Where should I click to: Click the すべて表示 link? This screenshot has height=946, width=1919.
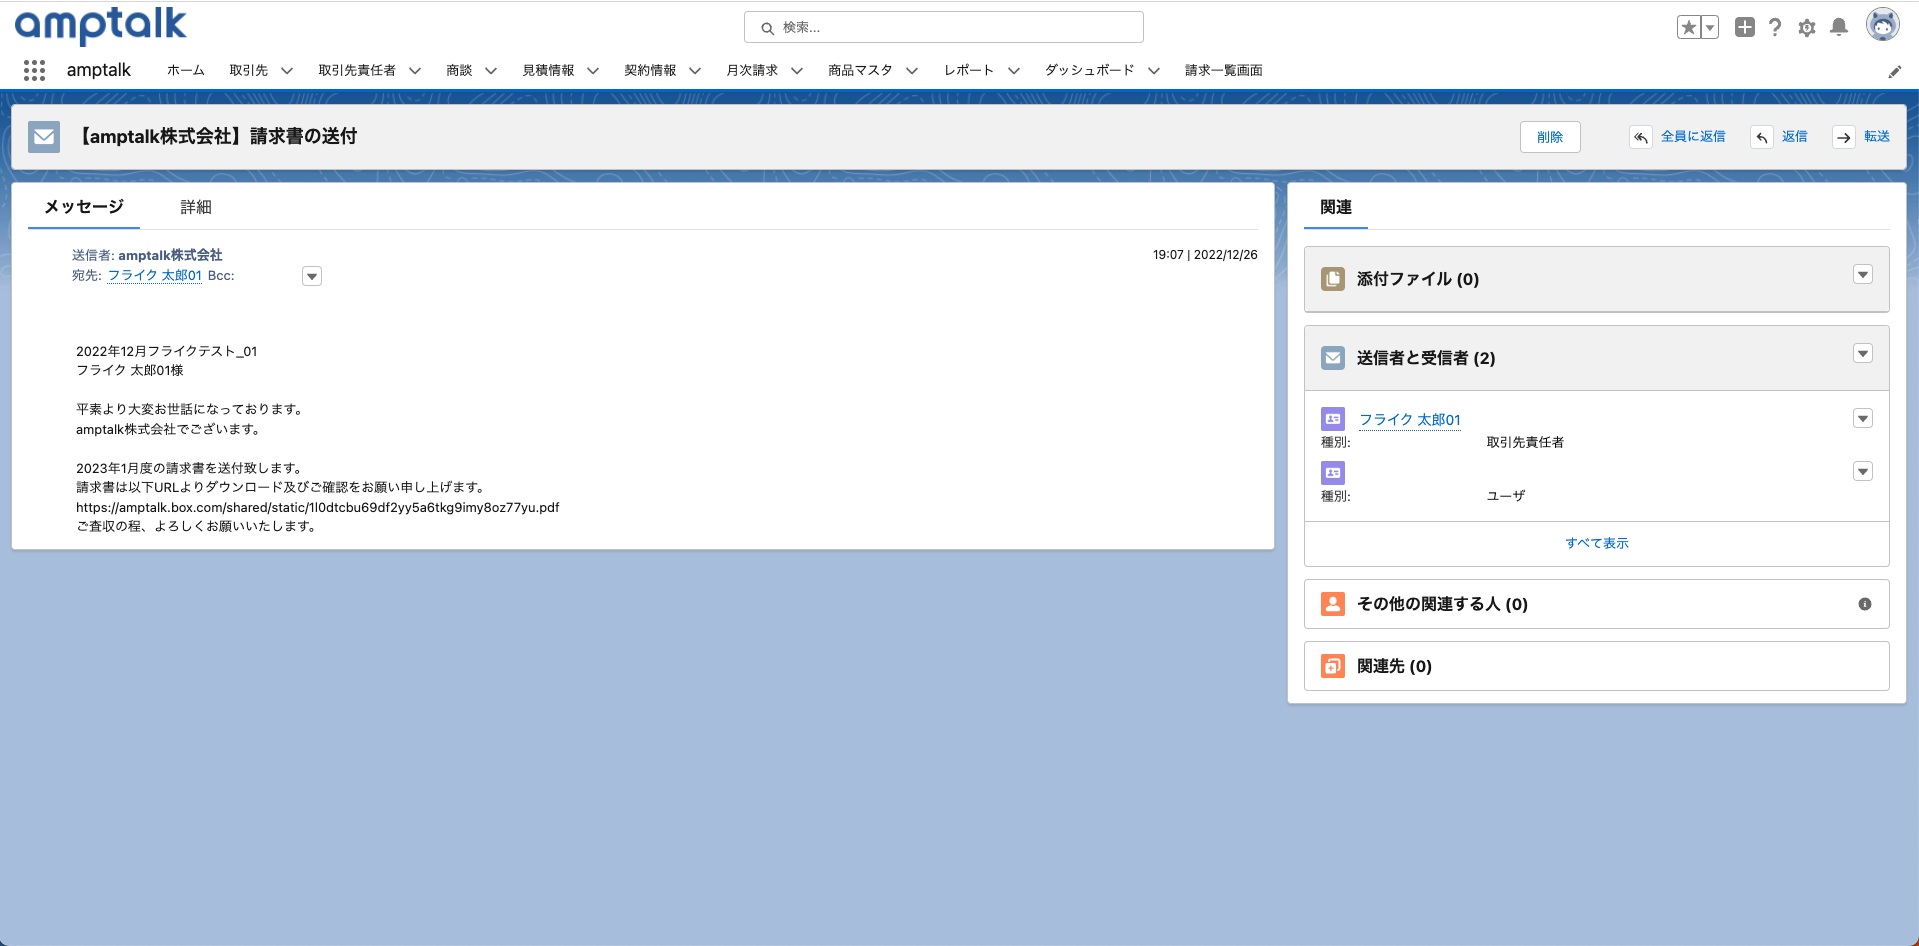1597,543
